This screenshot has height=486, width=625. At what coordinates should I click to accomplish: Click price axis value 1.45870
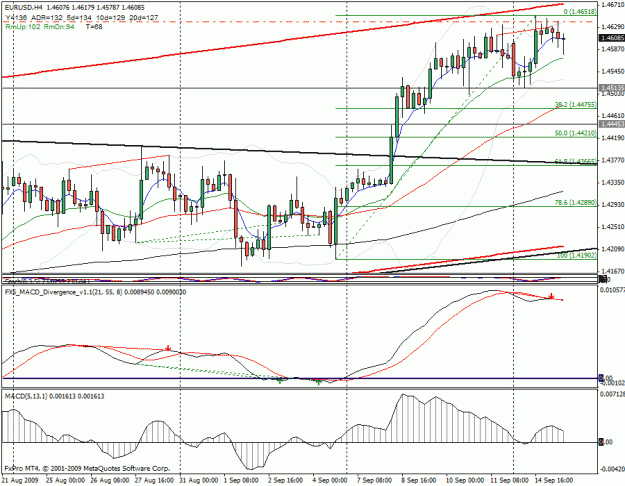(x=614, y=49)
